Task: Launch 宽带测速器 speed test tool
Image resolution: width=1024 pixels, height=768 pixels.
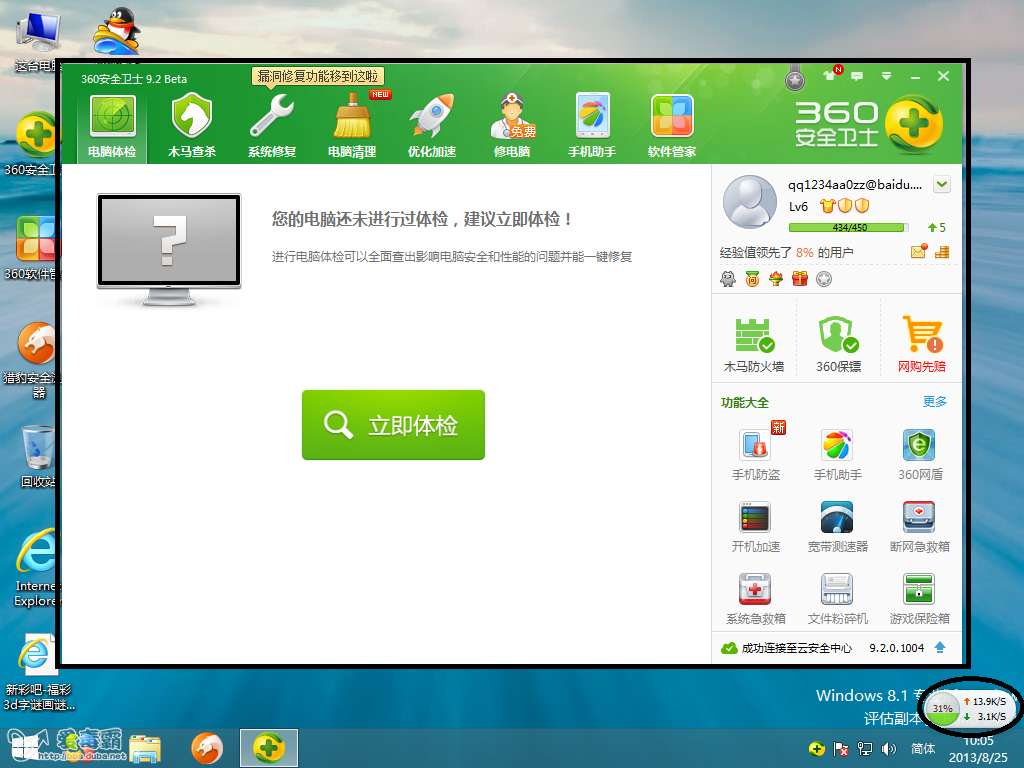Action: click(x=837, y=528)
